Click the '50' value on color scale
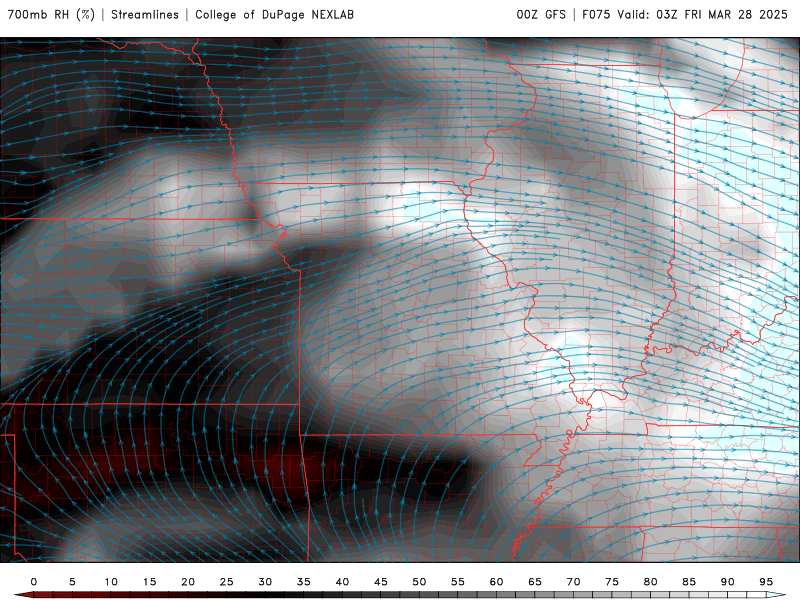This screenshot has height=600, width=800. 419,582
